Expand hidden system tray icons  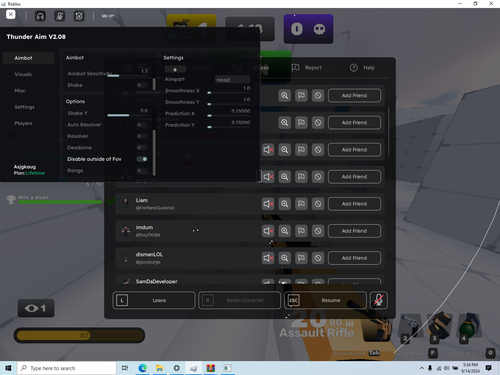pos(422,368)
